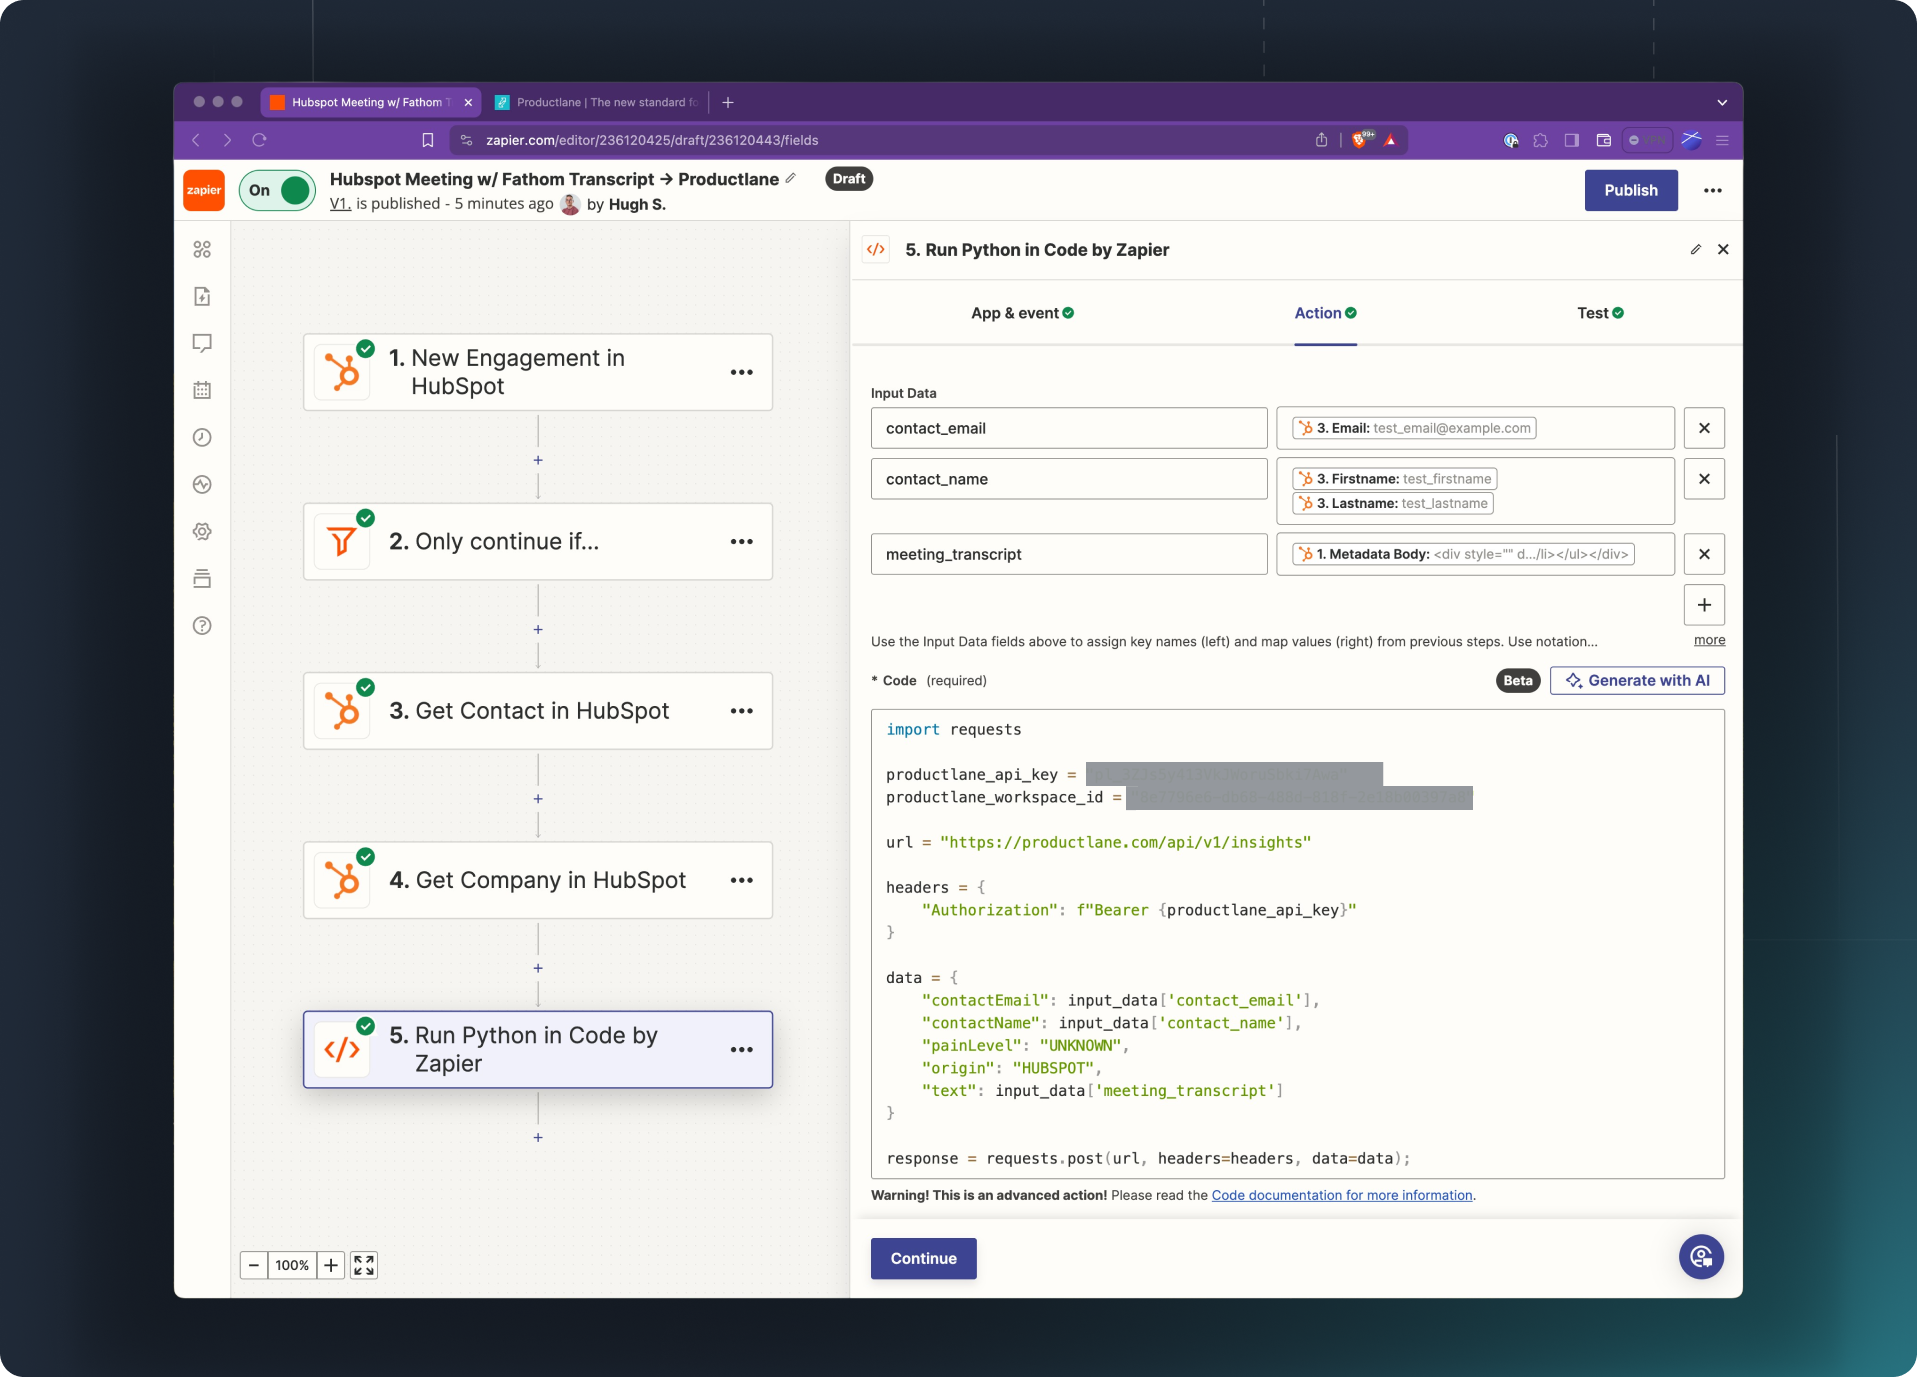
Task: Open the Zap more options menu in the header
Action: tap(1713, 190)
